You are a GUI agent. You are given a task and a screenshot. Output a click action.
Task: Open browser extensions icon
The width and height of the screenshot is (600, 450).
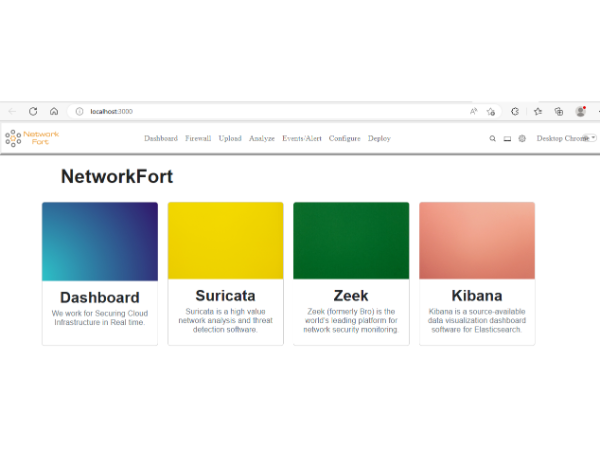pos(515,111)
